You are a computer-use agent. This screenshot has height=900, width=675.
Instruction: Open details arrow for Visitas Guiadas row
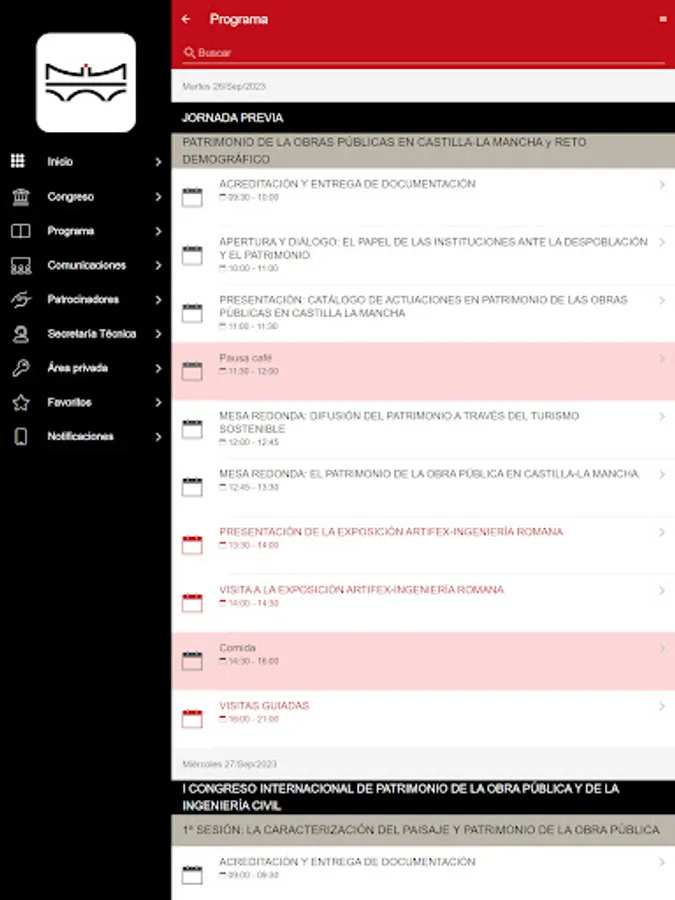pos(662,706)
